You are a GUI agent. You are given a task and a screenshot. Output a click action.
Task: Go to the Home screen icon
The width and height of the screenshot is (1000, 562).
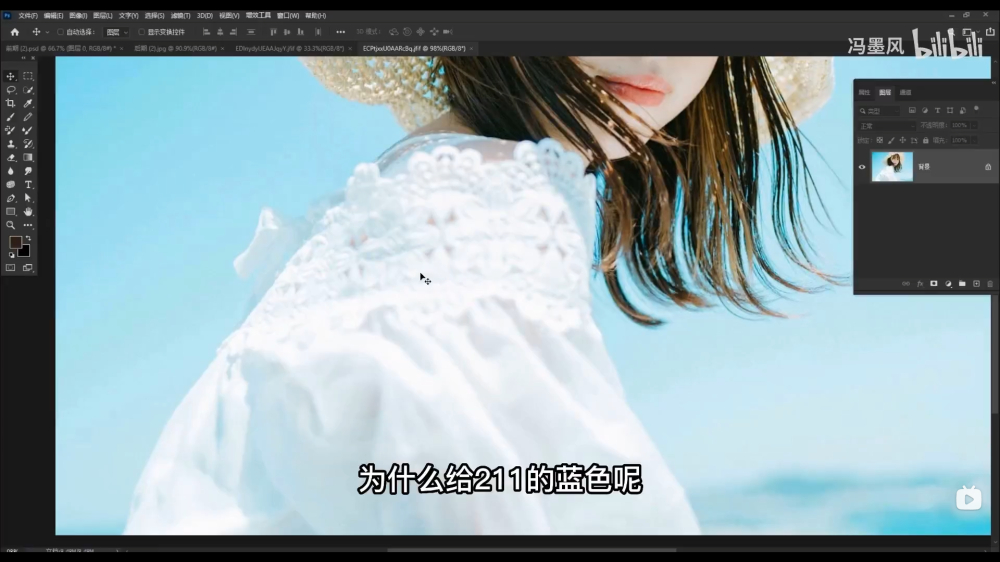[x=15, y=32]
